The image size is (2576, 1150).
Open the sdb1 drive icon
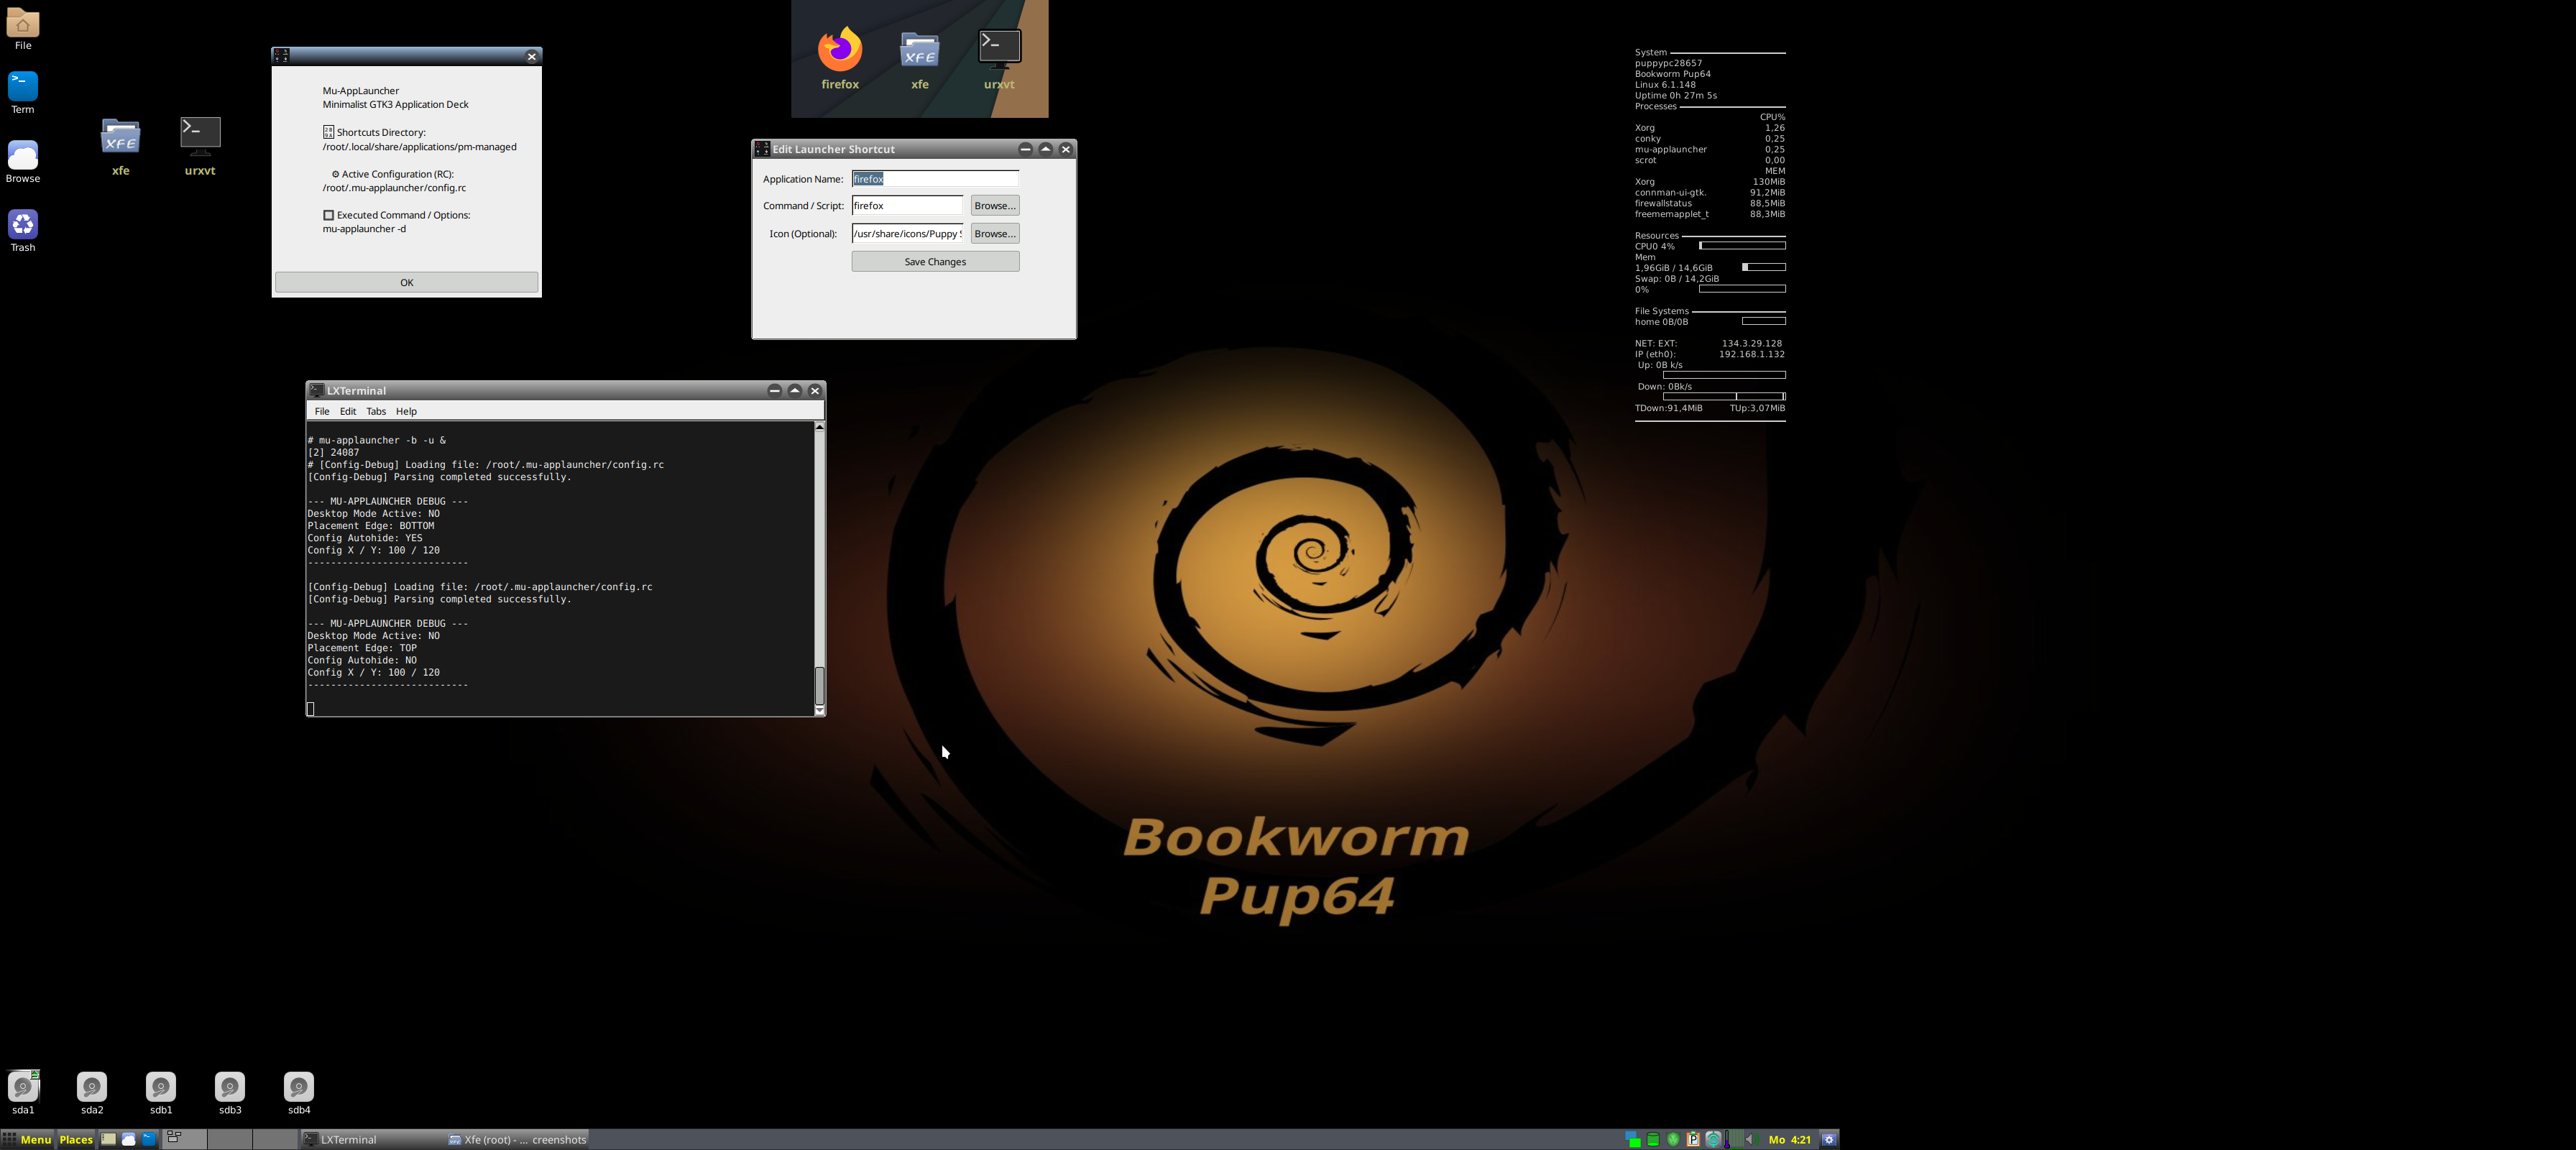(x=161, y=1086)
